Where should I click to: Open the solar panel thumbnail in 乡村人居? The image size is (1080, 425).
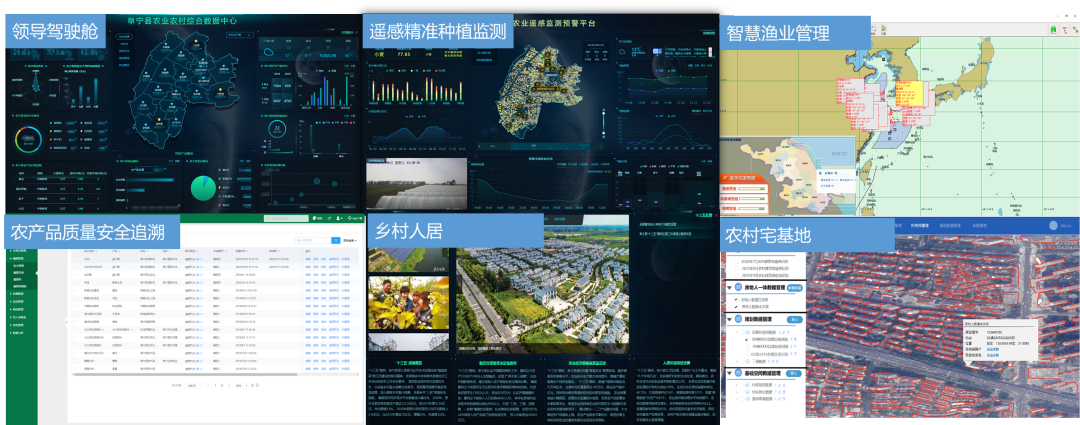[x=408, y=260]
